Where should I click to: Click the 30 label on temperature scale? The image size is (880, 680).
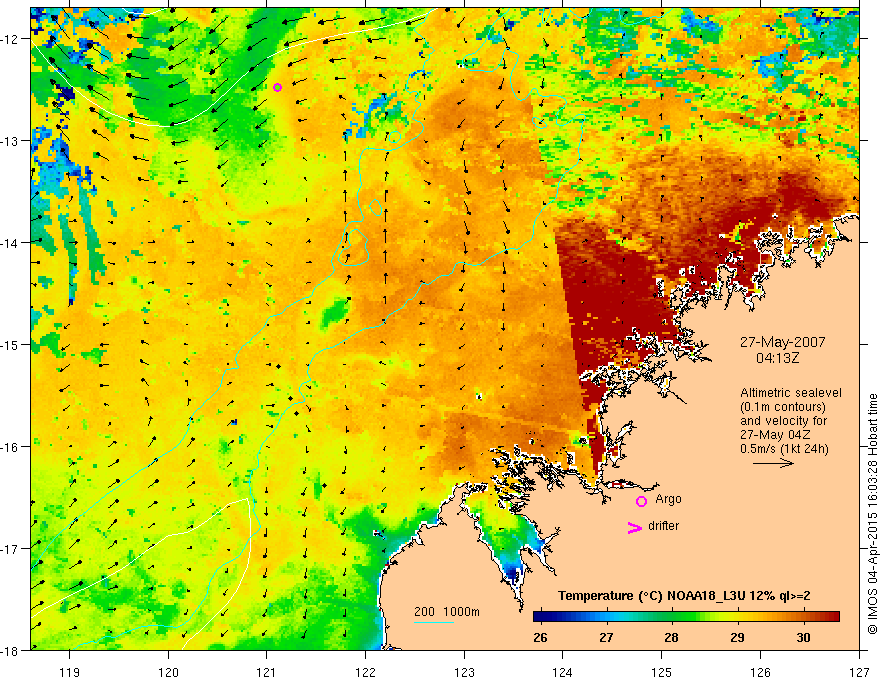[803, 637]
